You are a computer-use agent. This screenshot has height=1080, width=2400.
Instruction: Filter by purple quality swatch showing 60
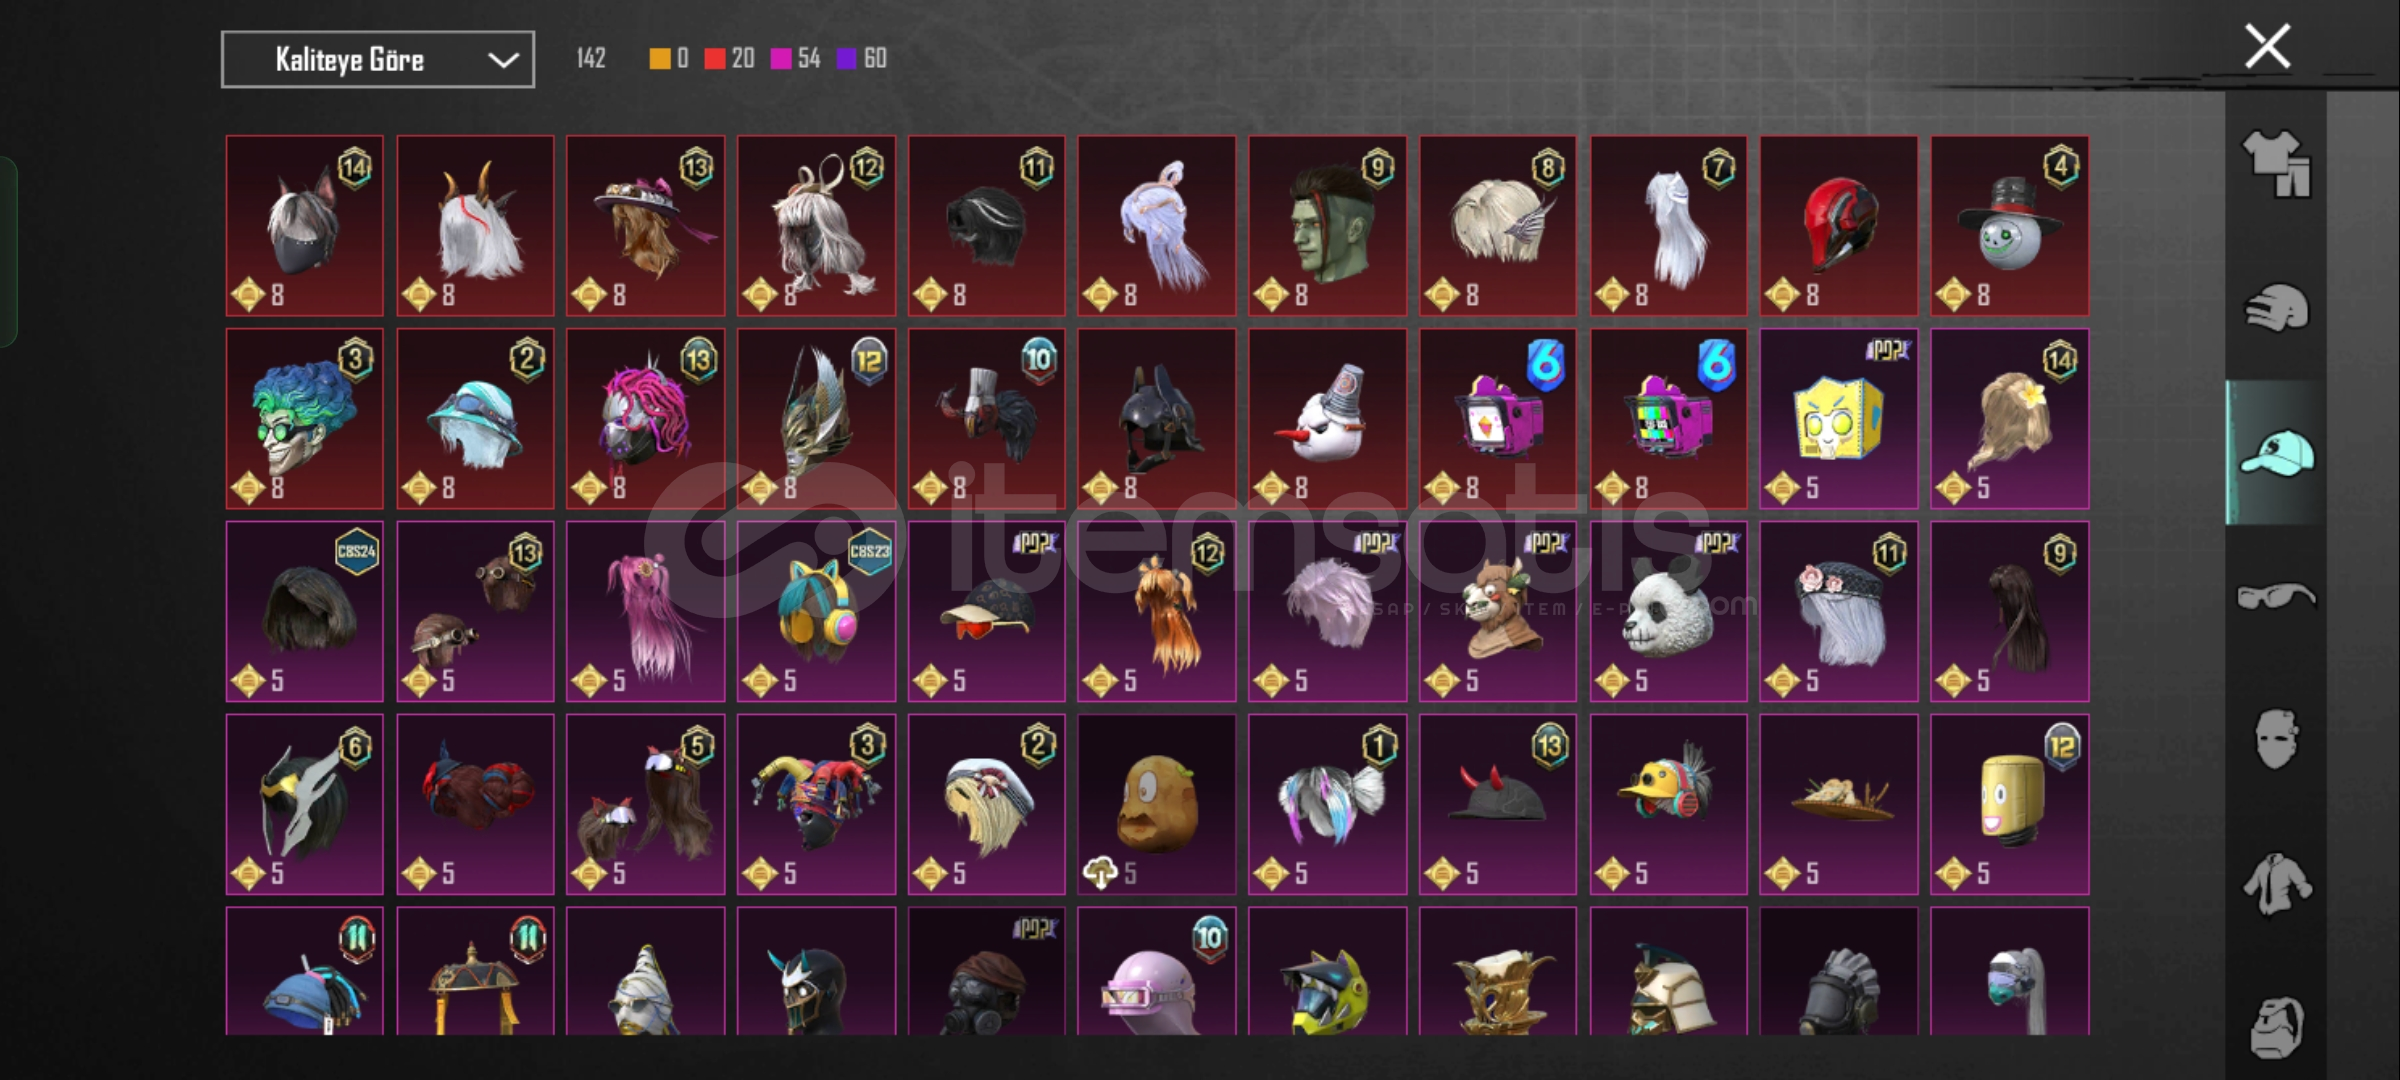[x=862, y=59]
